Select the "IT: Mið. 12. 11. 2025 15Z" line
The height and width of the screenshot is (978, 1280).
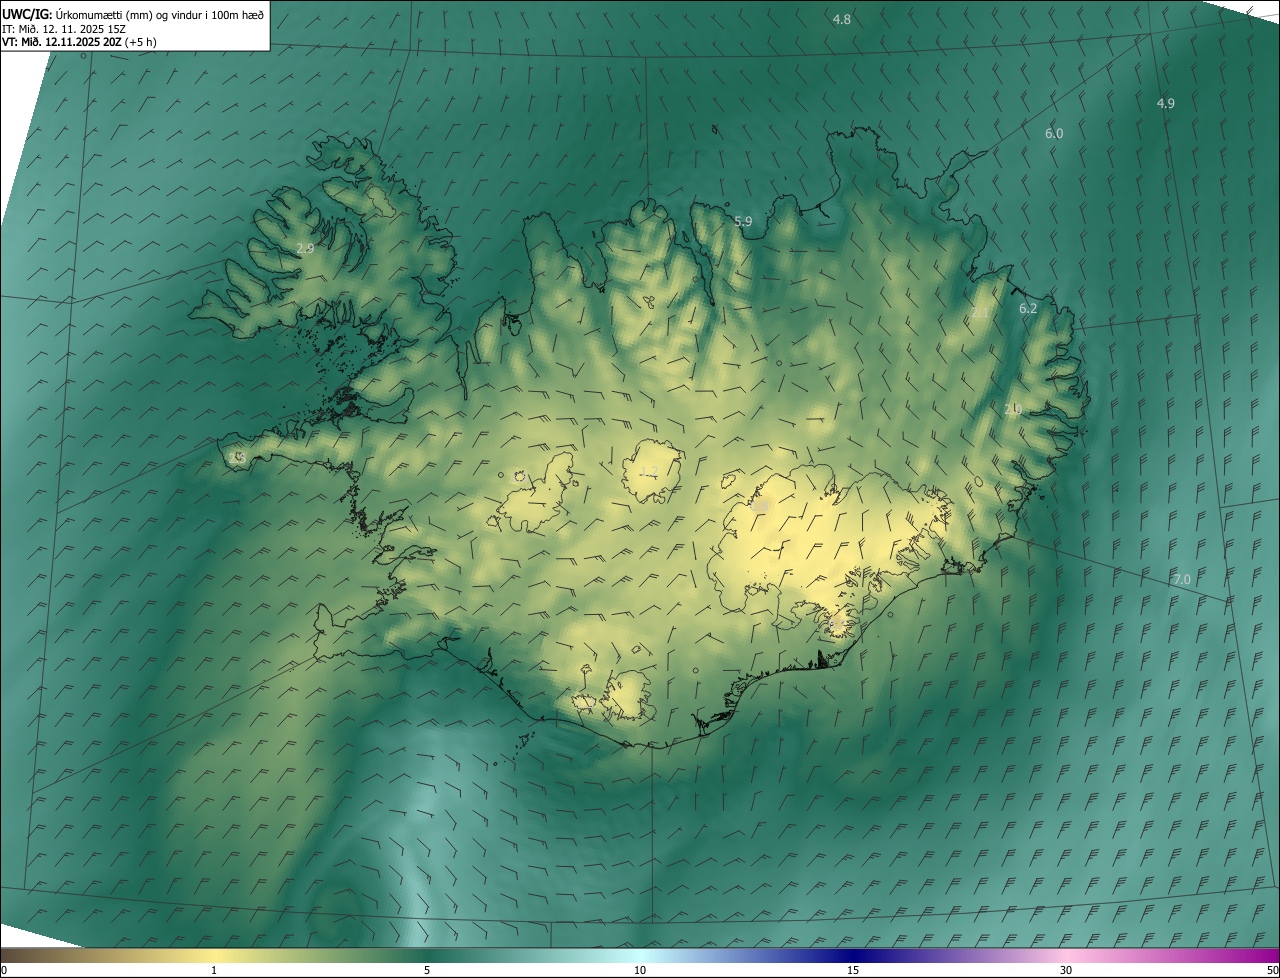(64, 29)
